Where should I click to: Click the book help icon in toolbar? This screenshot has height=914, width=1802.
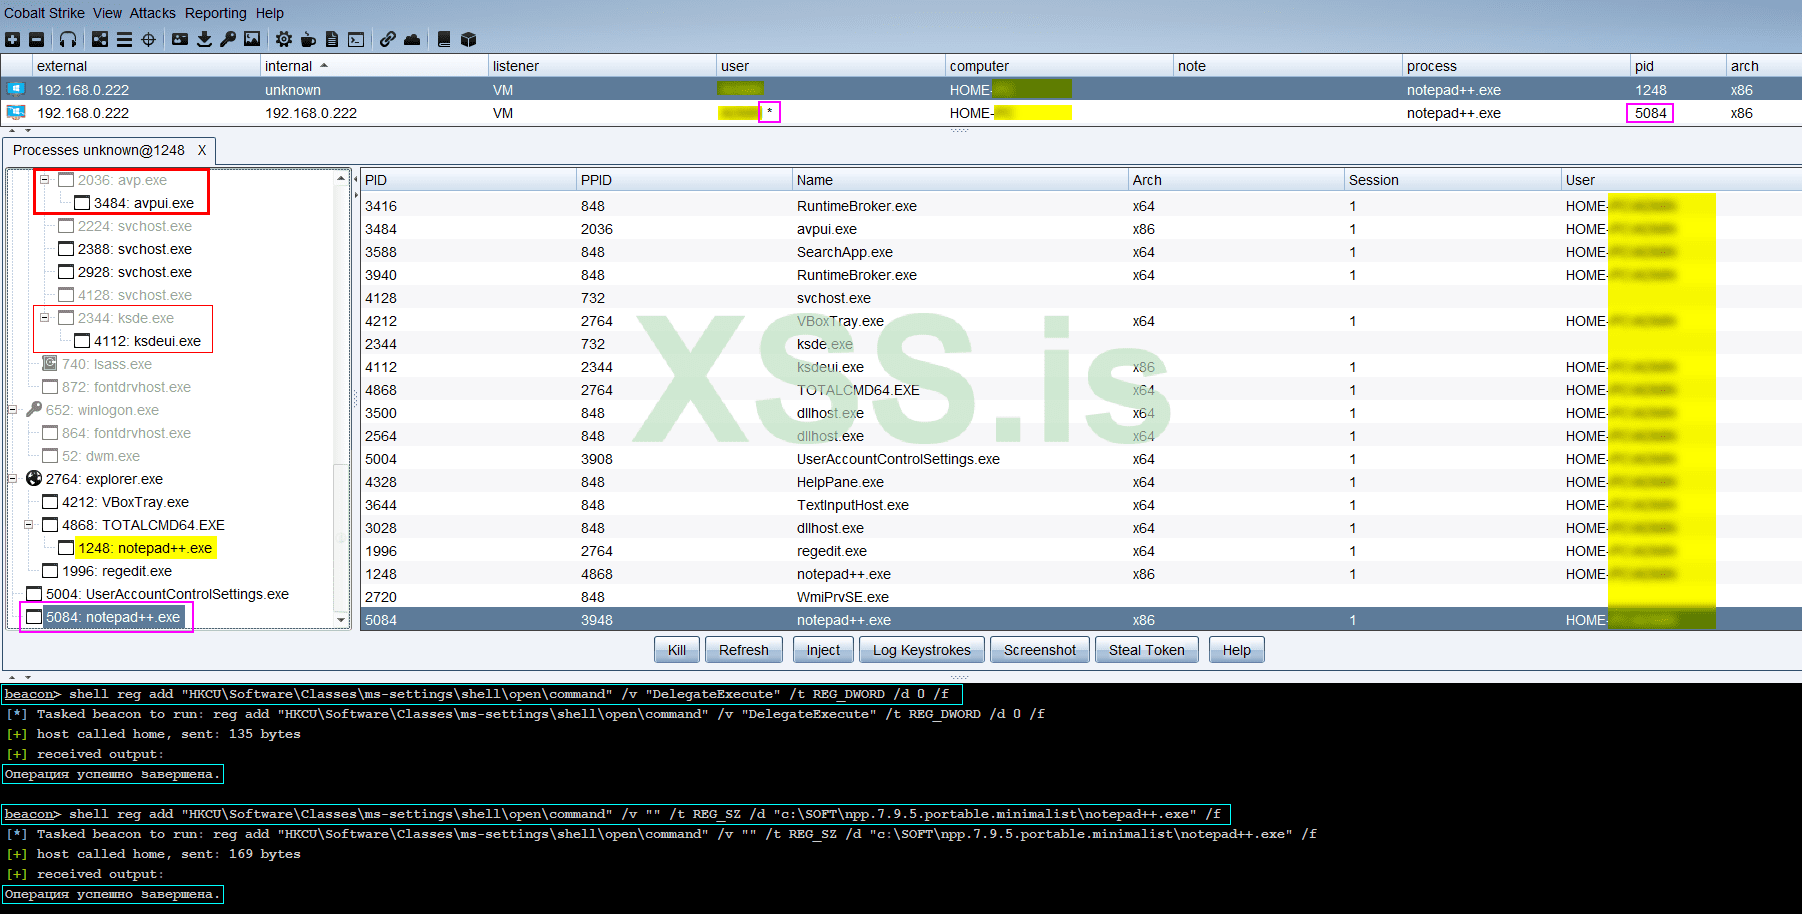coord(444,40)
